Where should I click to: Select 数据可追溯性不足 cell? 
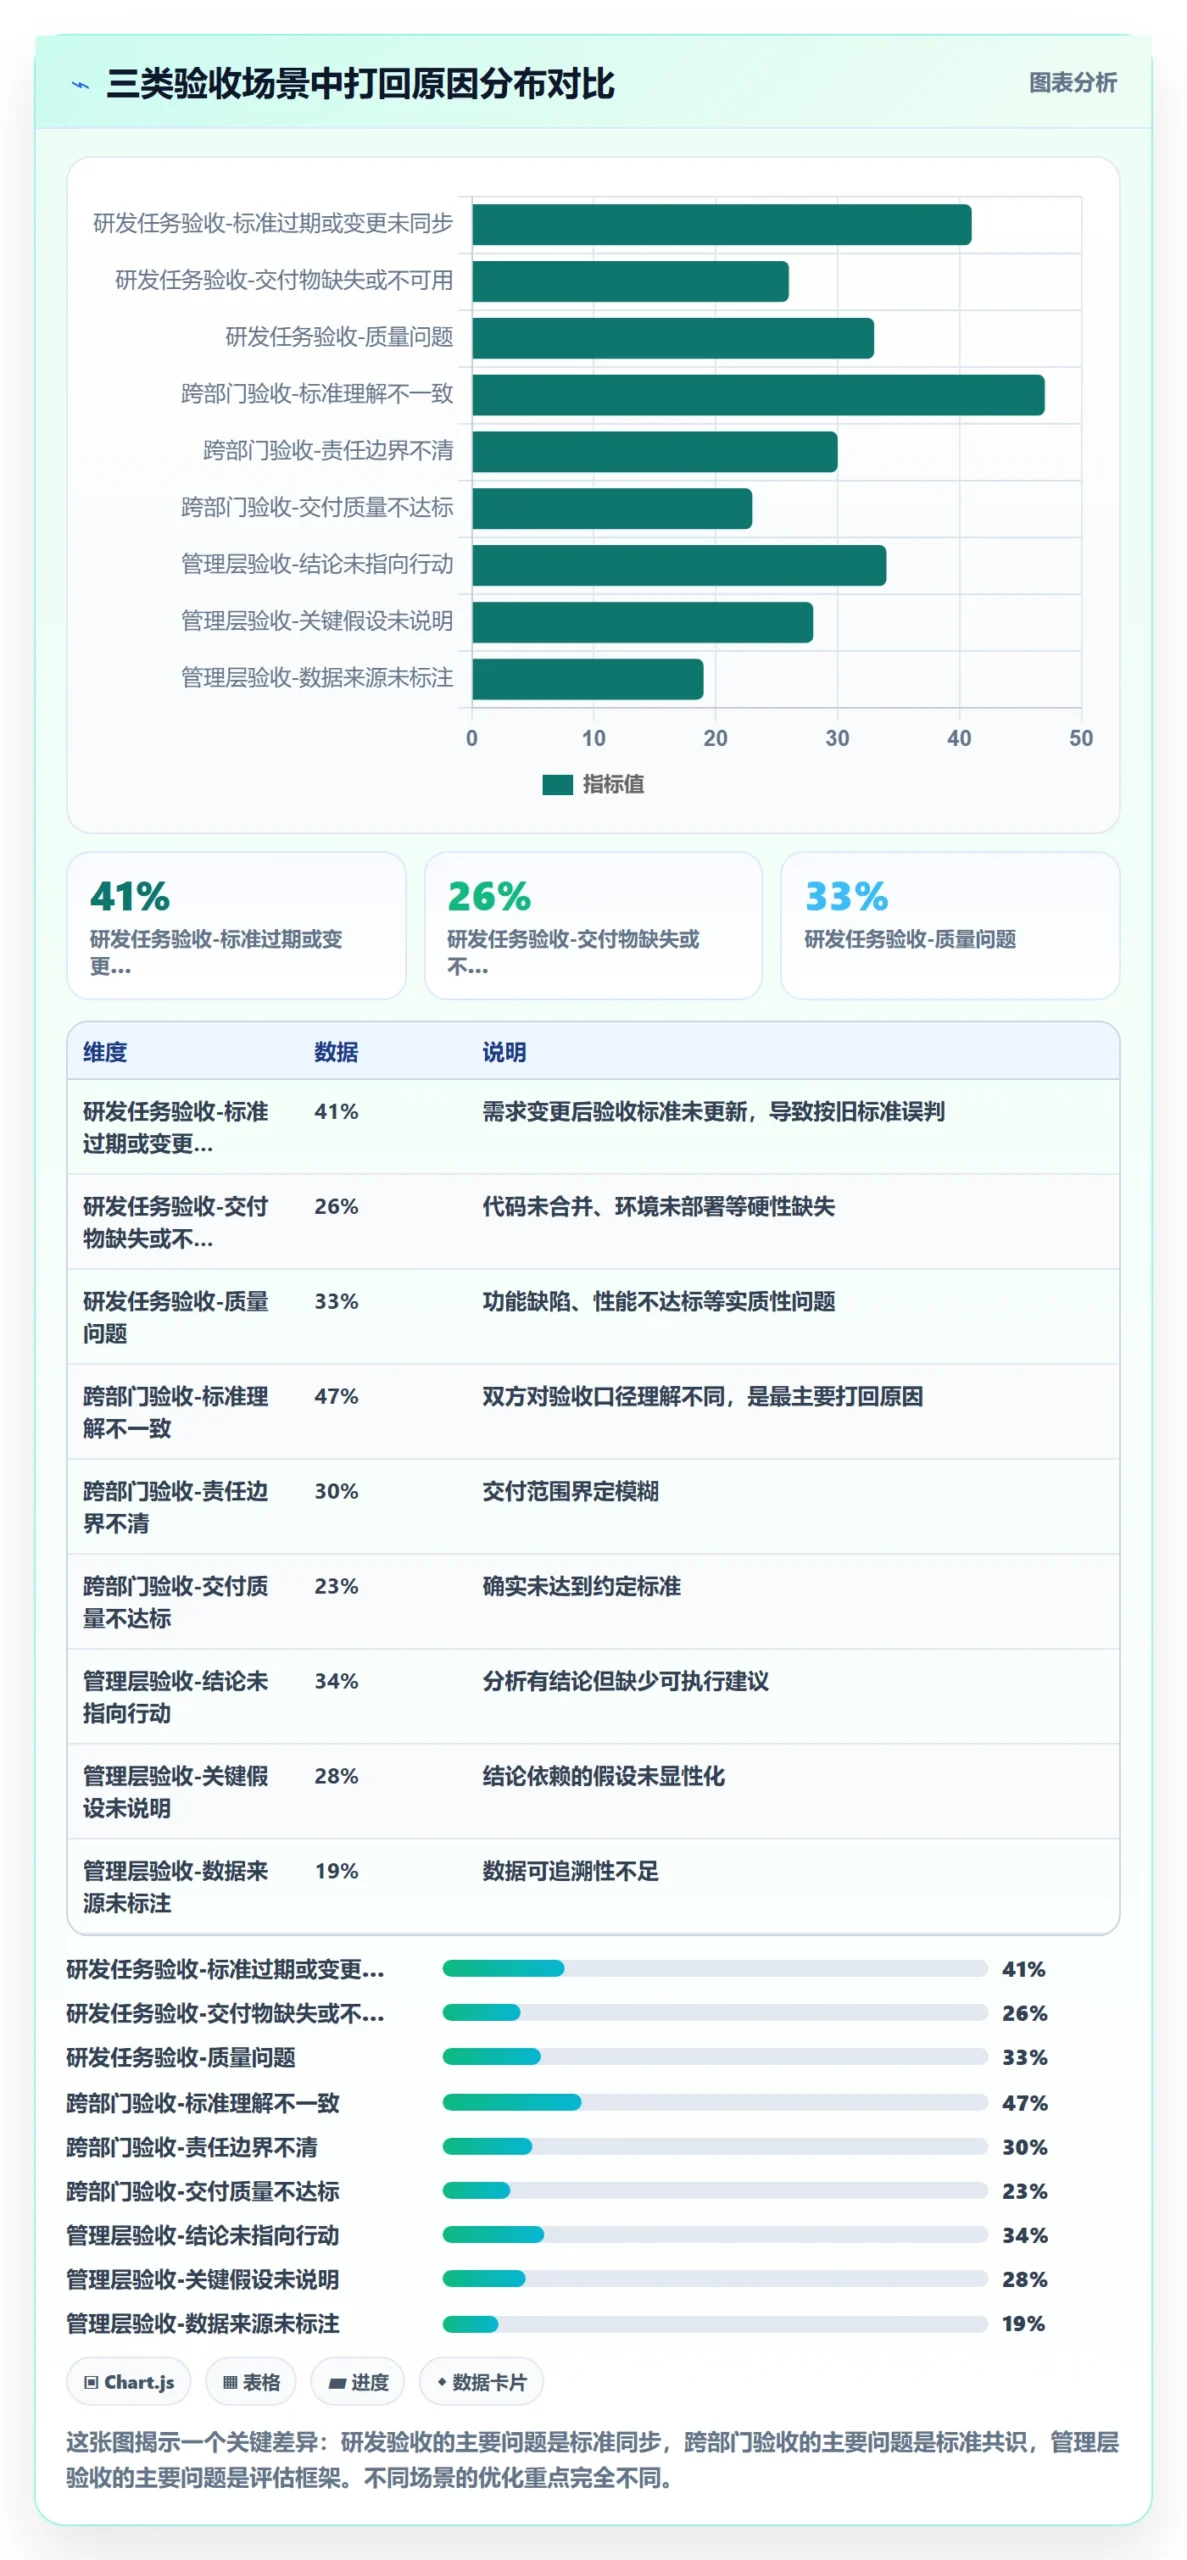(x=570, y=1872)
